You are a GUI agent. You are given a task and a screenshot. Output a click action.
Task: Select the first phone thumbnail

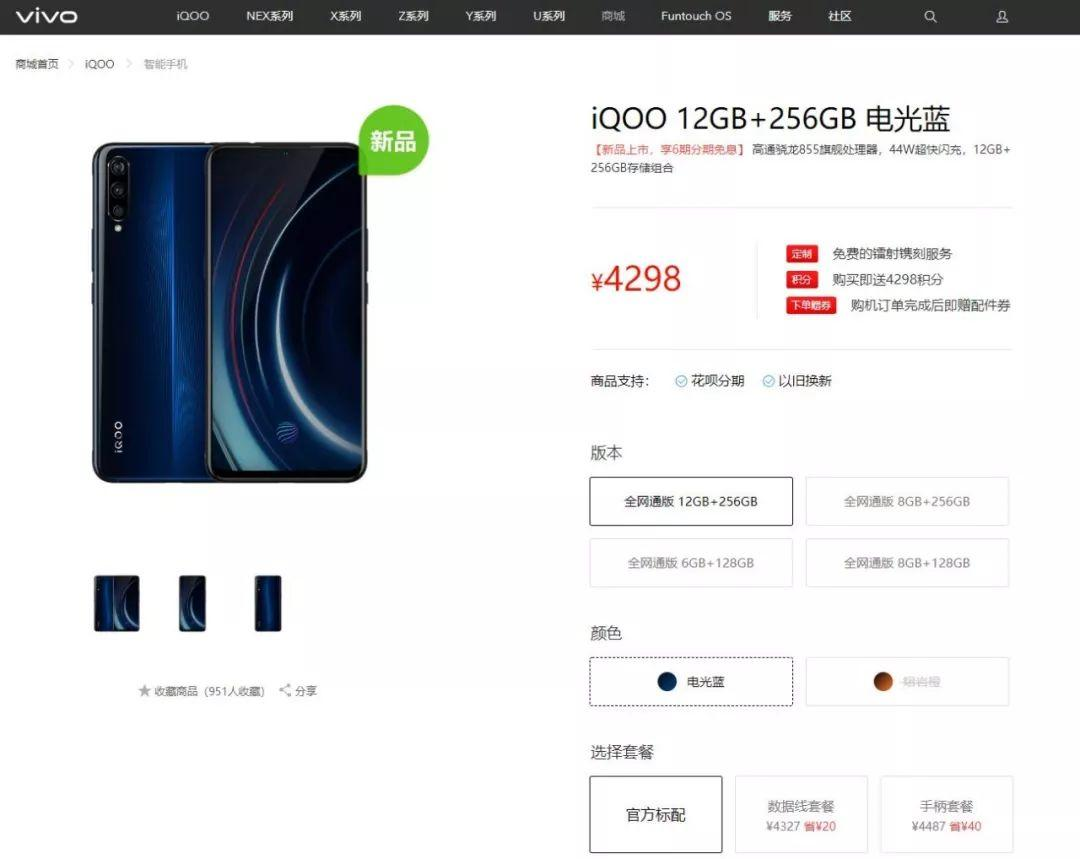tap(116, 603)
